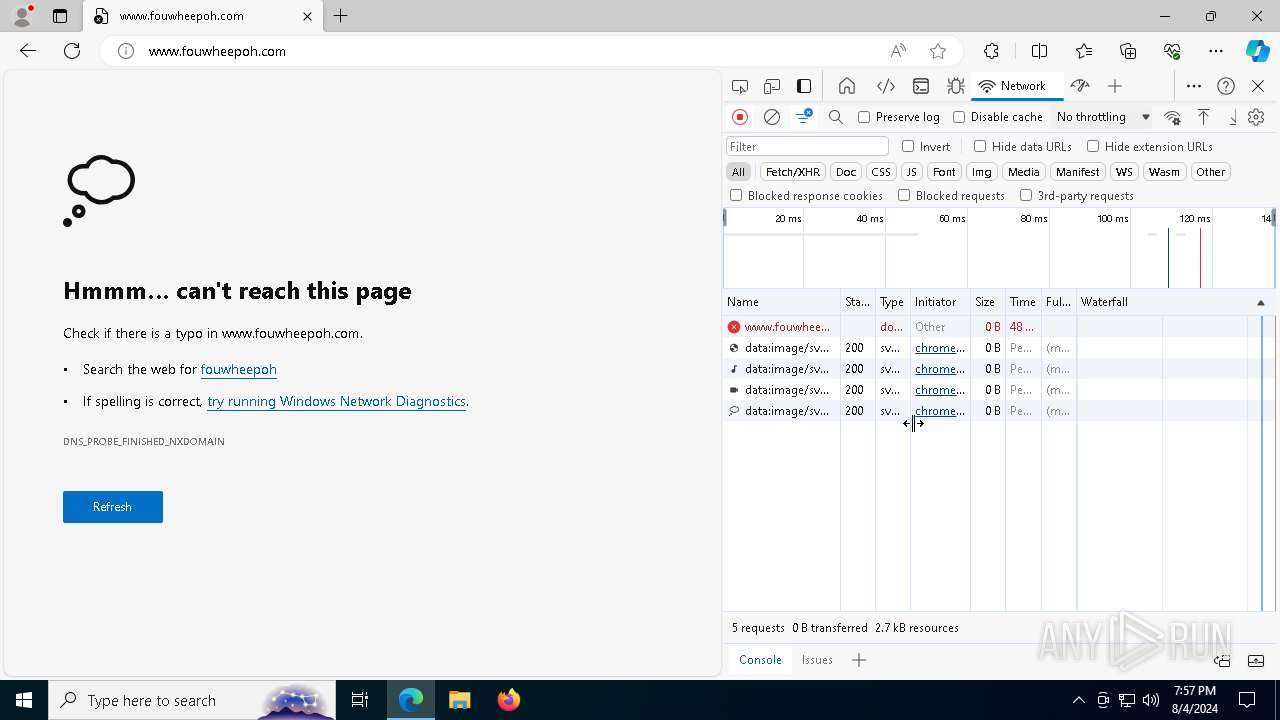
Task: Toggle the DevTools dock sidebar icon
Action: (x=804, y=86)
